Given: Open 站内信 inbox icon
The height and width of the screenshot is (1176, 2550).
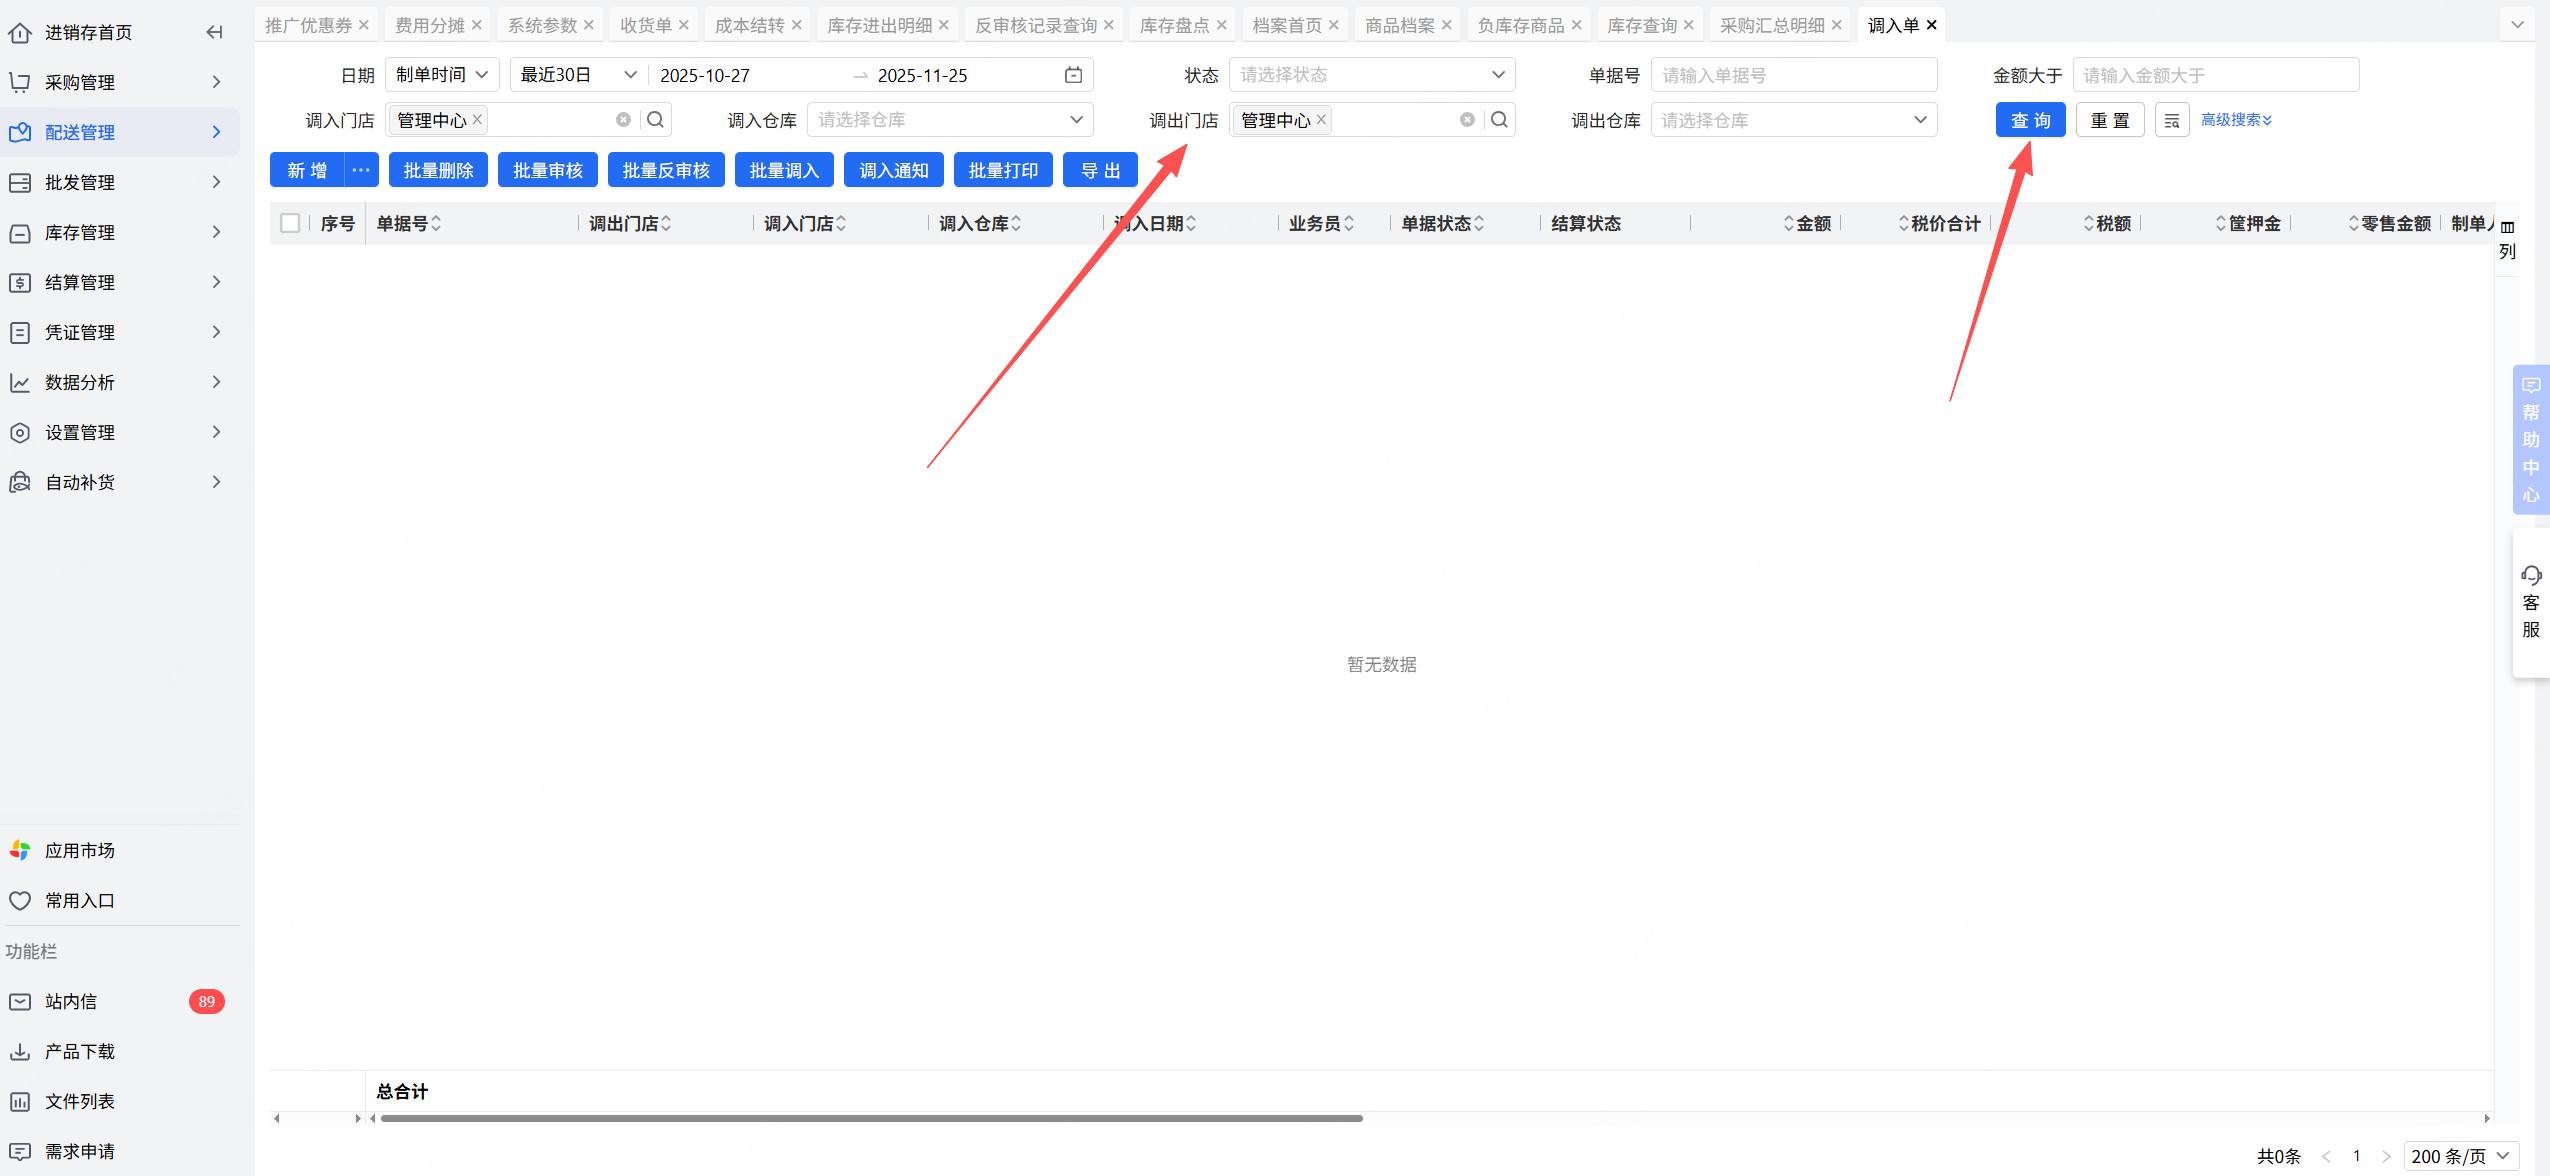Looking at the screenshot, I should [20, 1001].
